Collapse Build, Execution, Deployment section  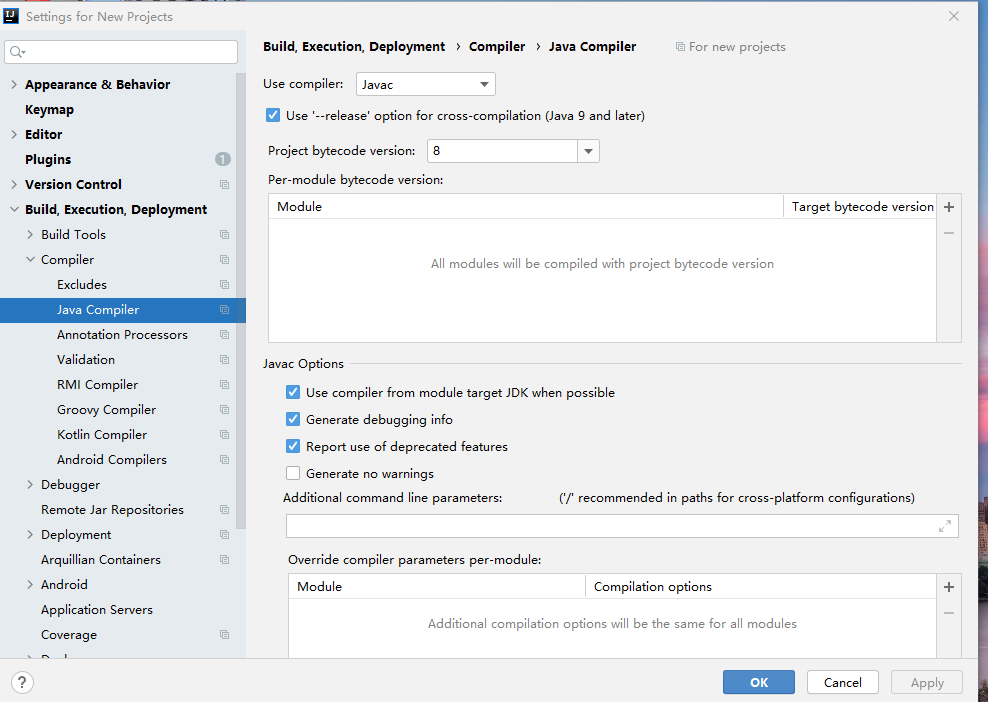click(x=14, y=209)
